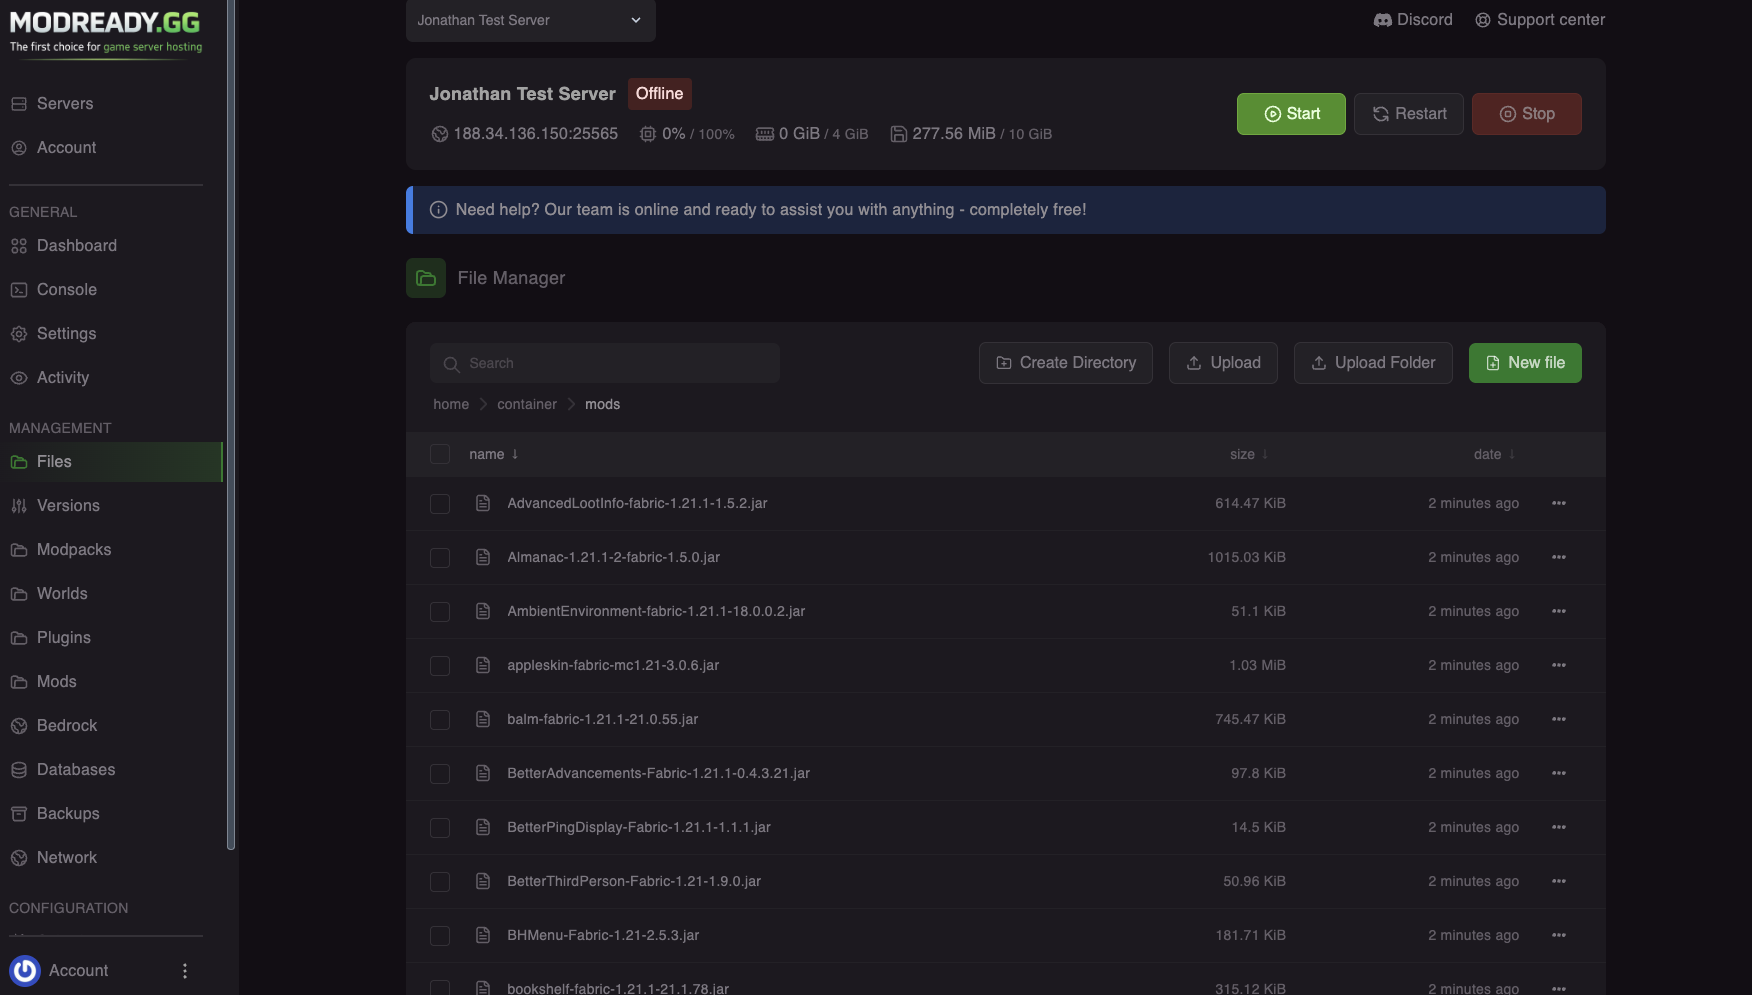Screen dimensions: 1752x995
Task: Click the Bedrock sidebar icon
Action: click(18, 725)
